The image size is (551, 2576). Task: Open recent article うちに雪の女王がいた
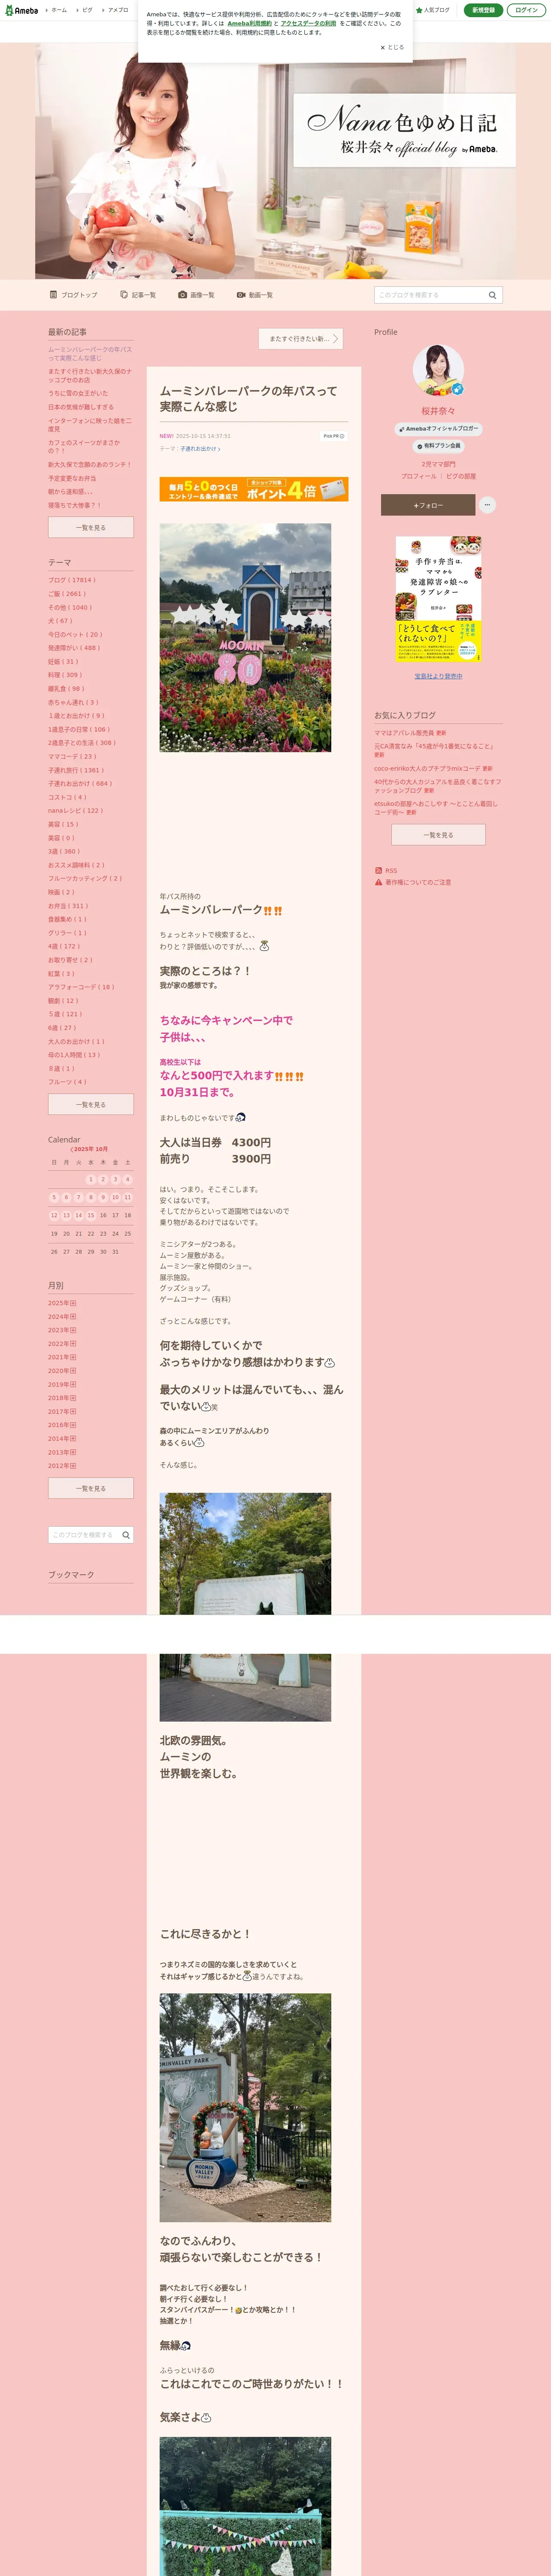(x=78, y=393)
